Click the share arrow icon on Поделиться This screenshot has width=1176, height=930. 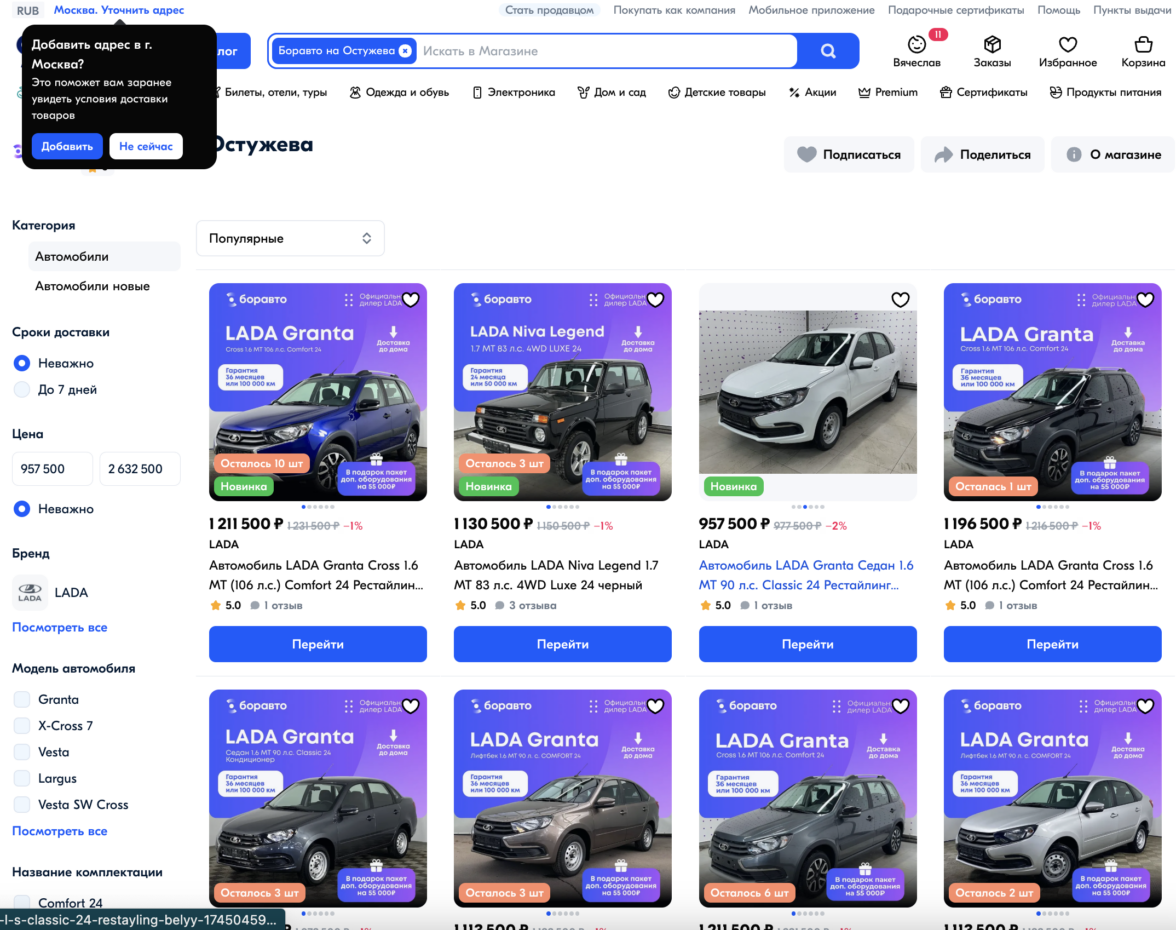[943, 154]
